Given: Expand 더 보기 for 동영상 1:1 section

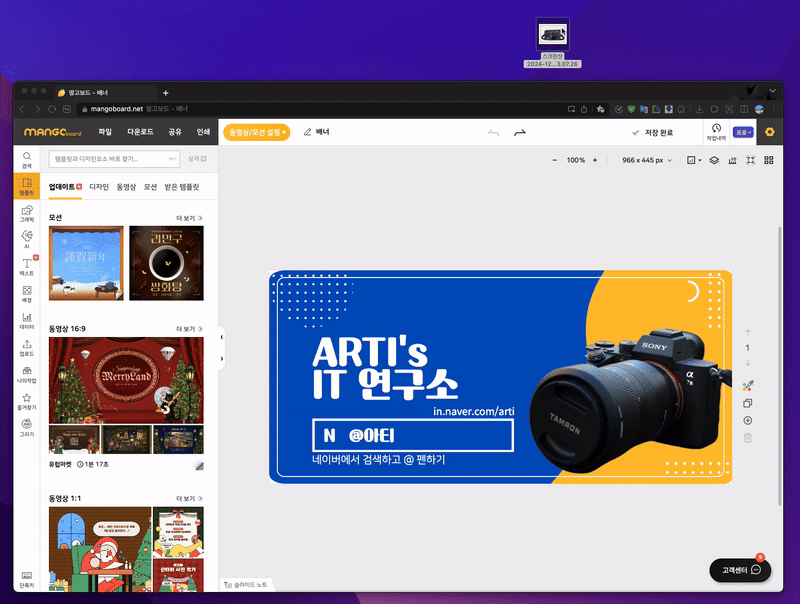Looking at the screenshot, I should point(189,498).
